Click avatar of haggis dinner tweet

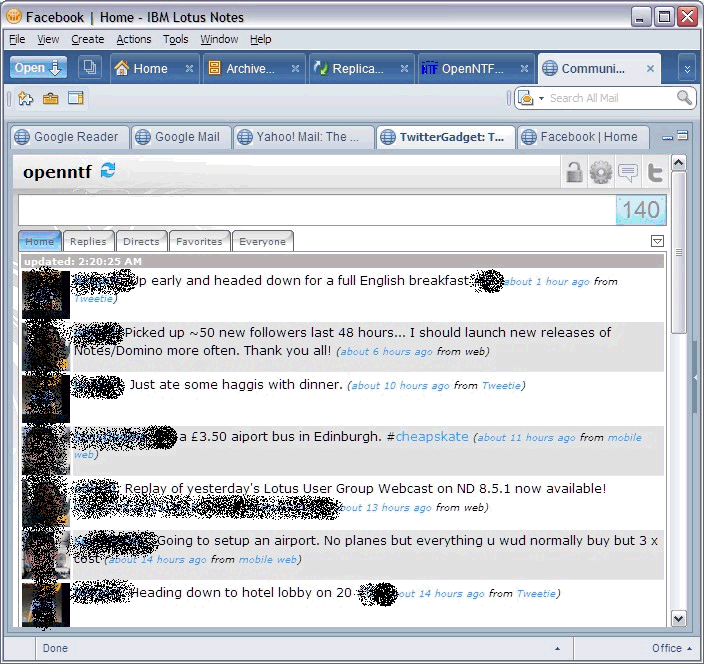point(46,398)
